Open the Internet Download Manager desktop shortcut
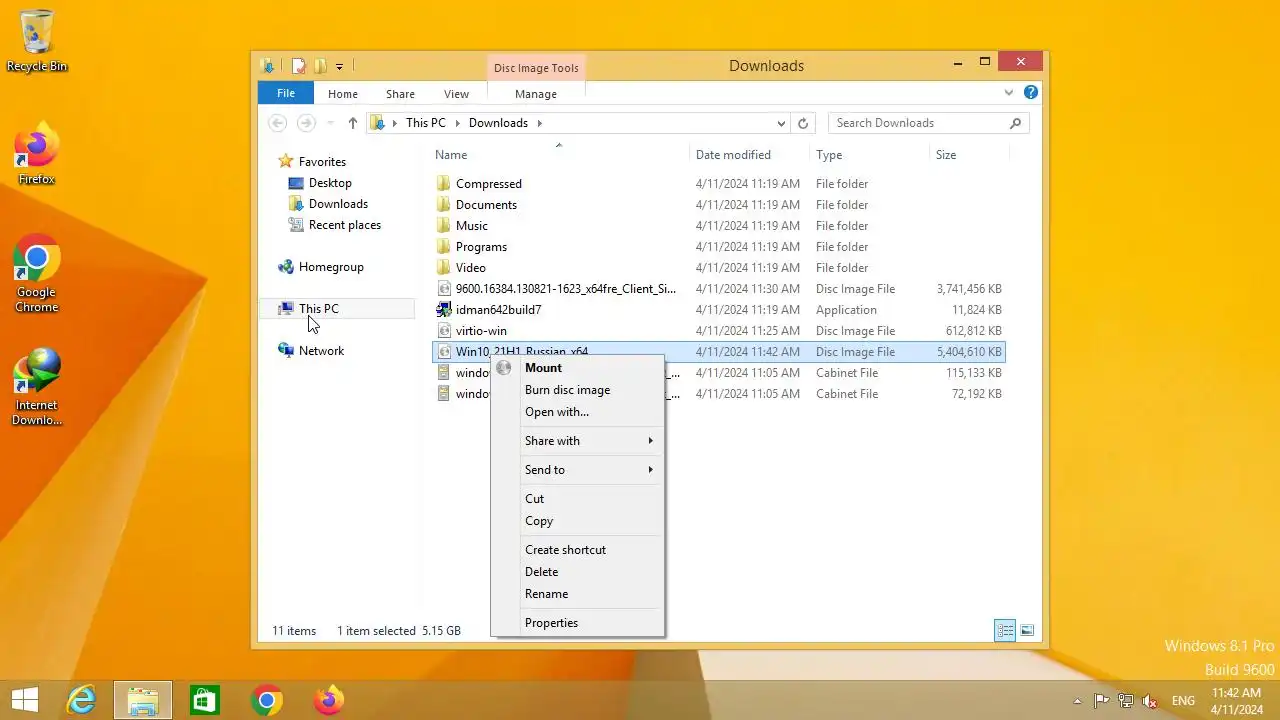 coord(37,386)
